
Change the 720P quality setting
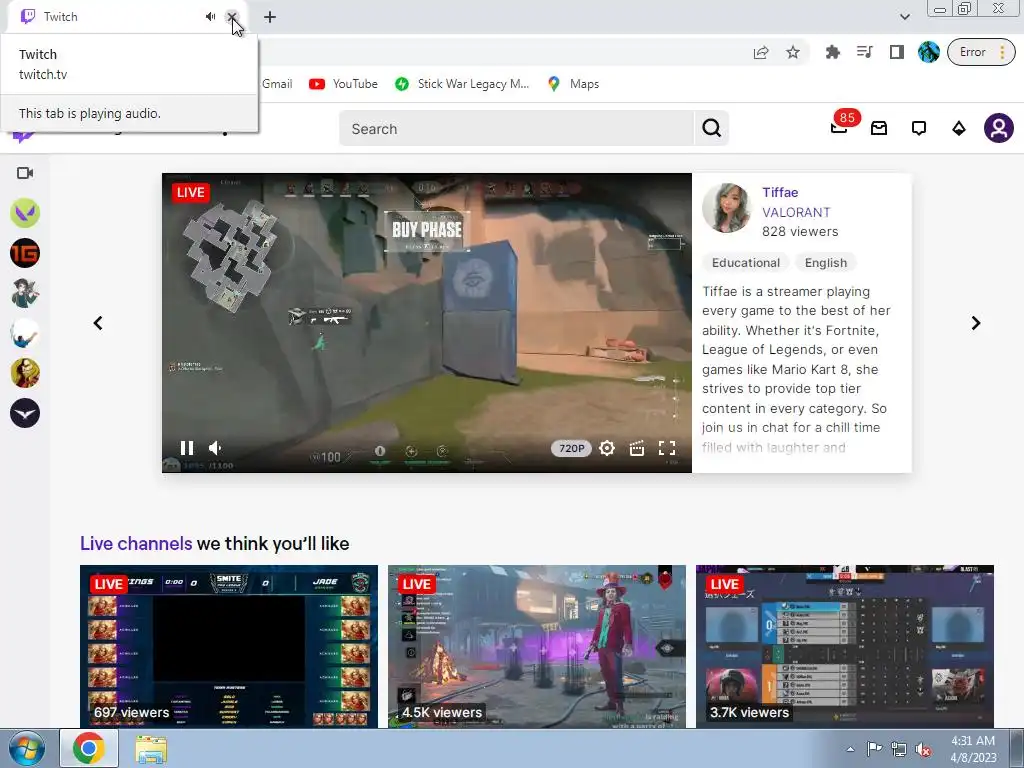point(571,448)
